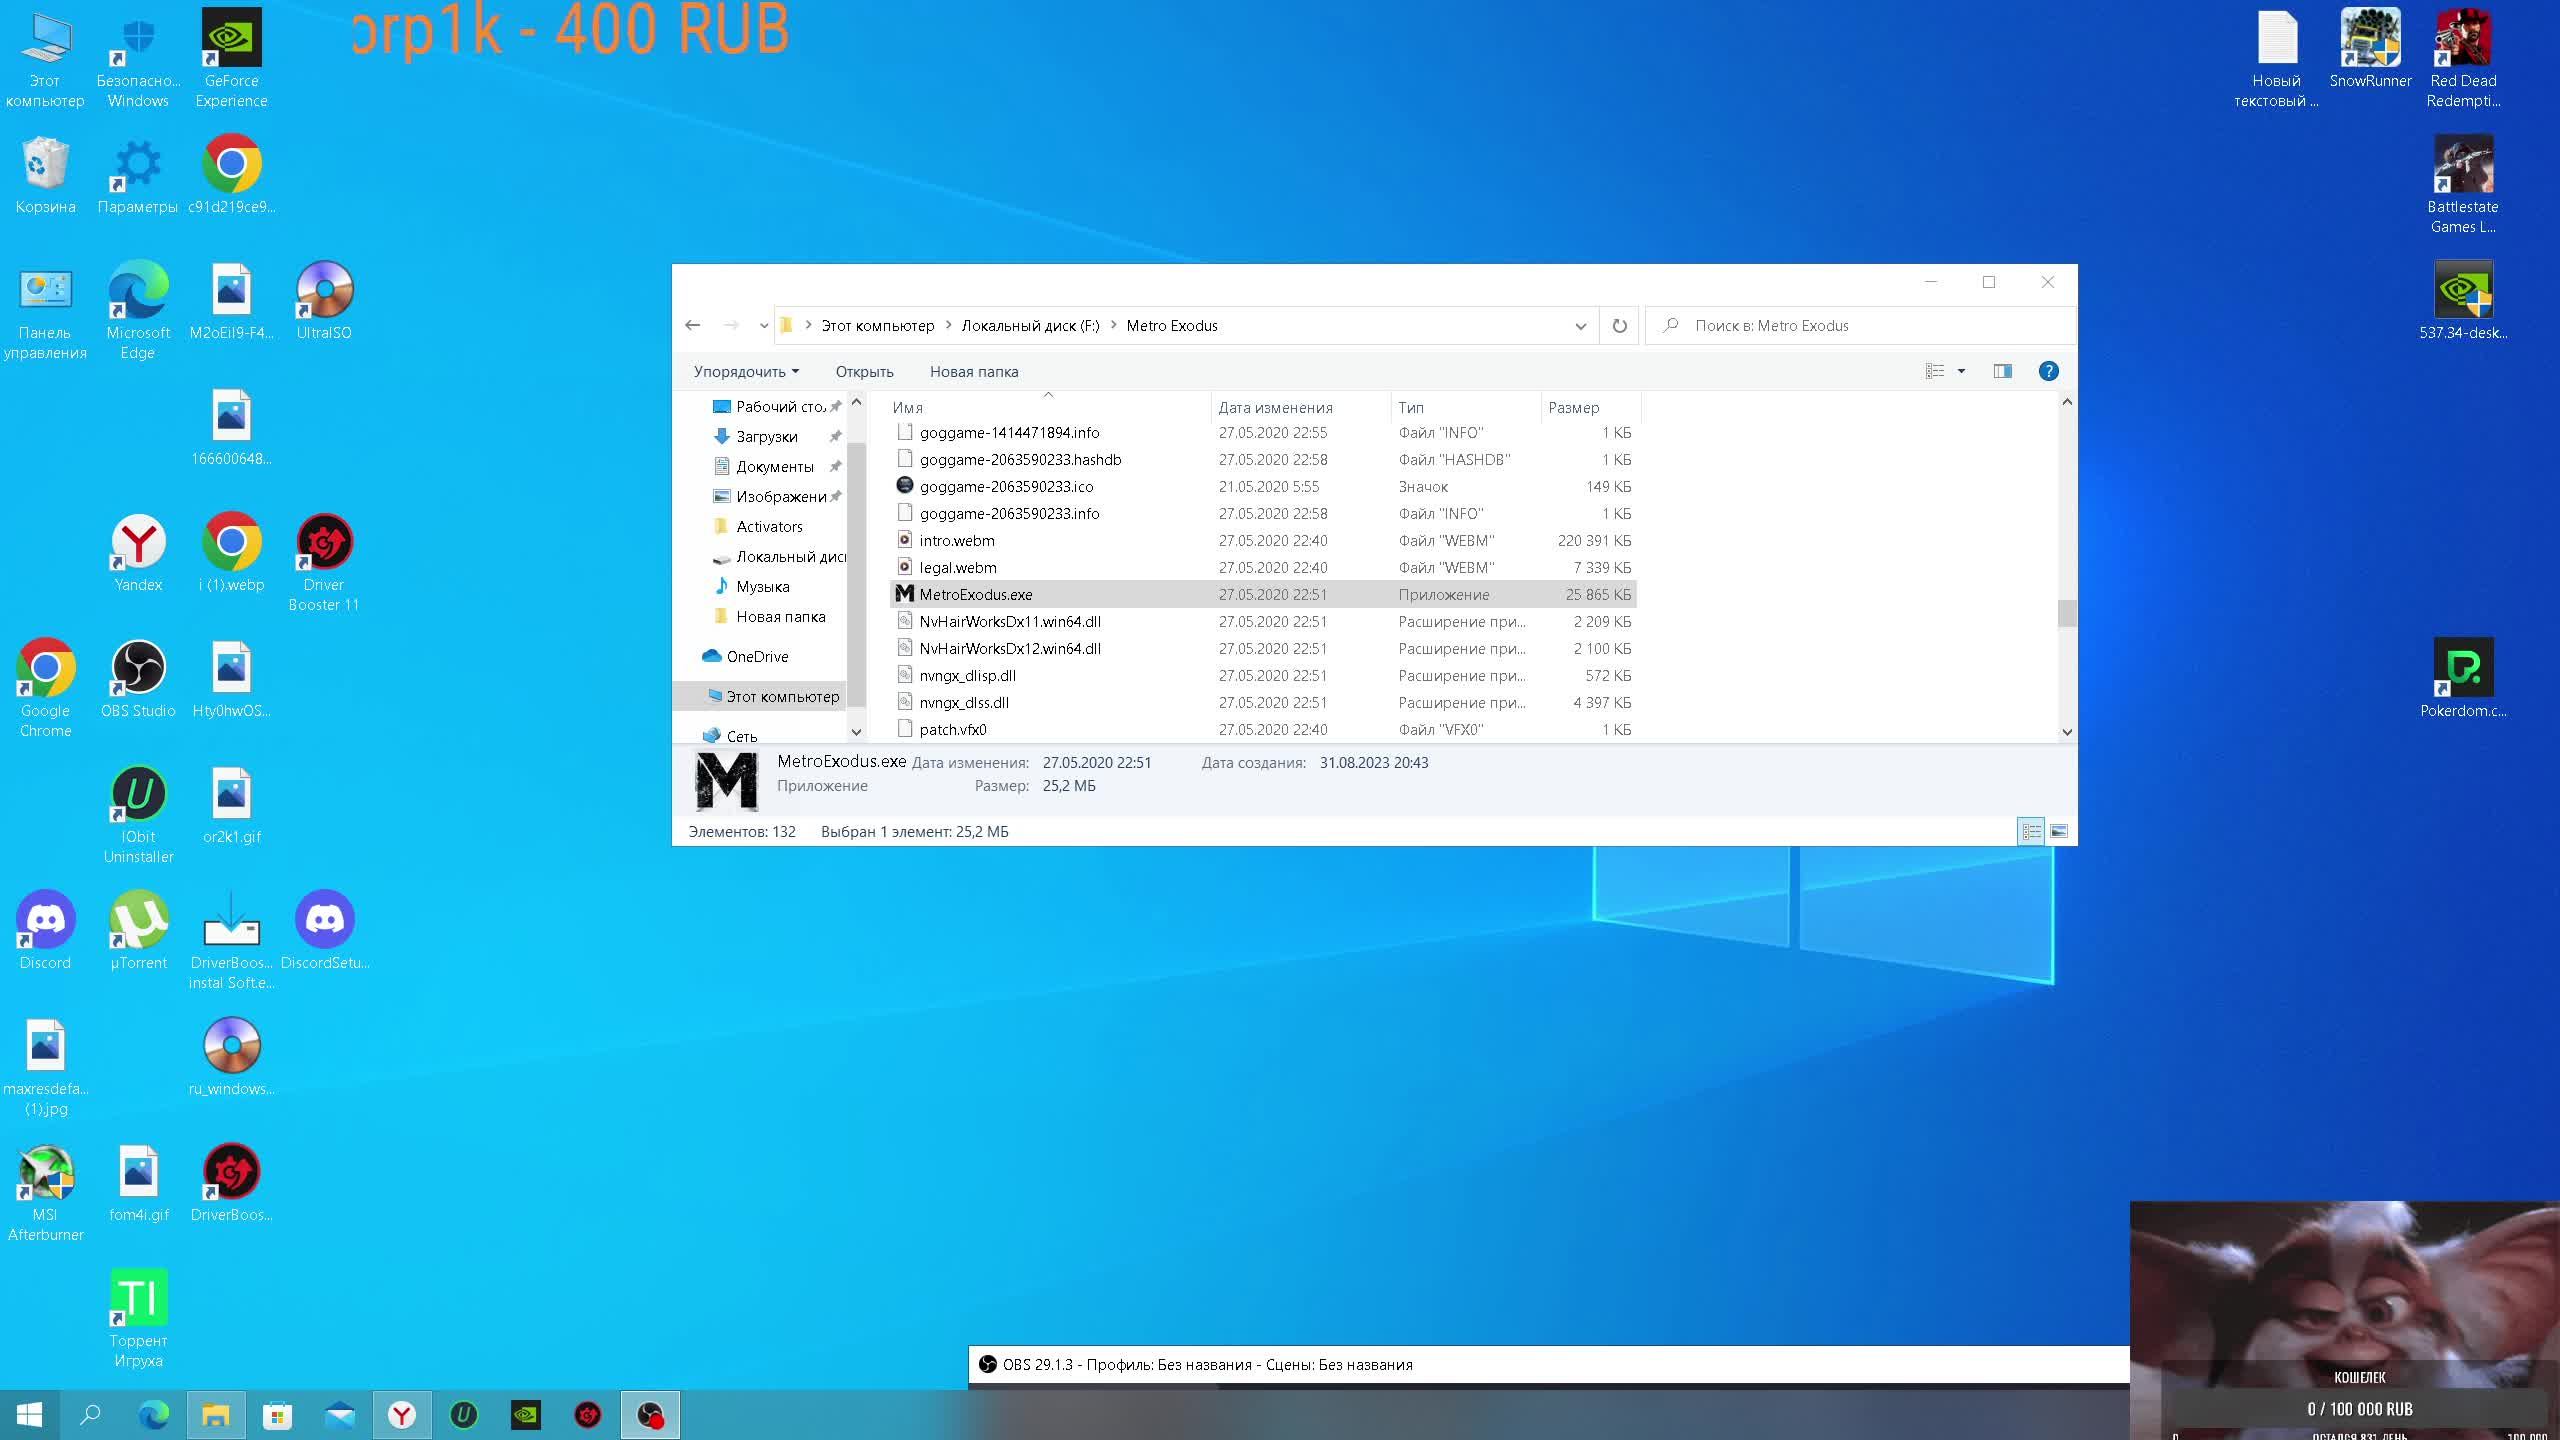Click the Explorer refresh button
This screenshot has width=2560, height=1440.
point(1619,326)
